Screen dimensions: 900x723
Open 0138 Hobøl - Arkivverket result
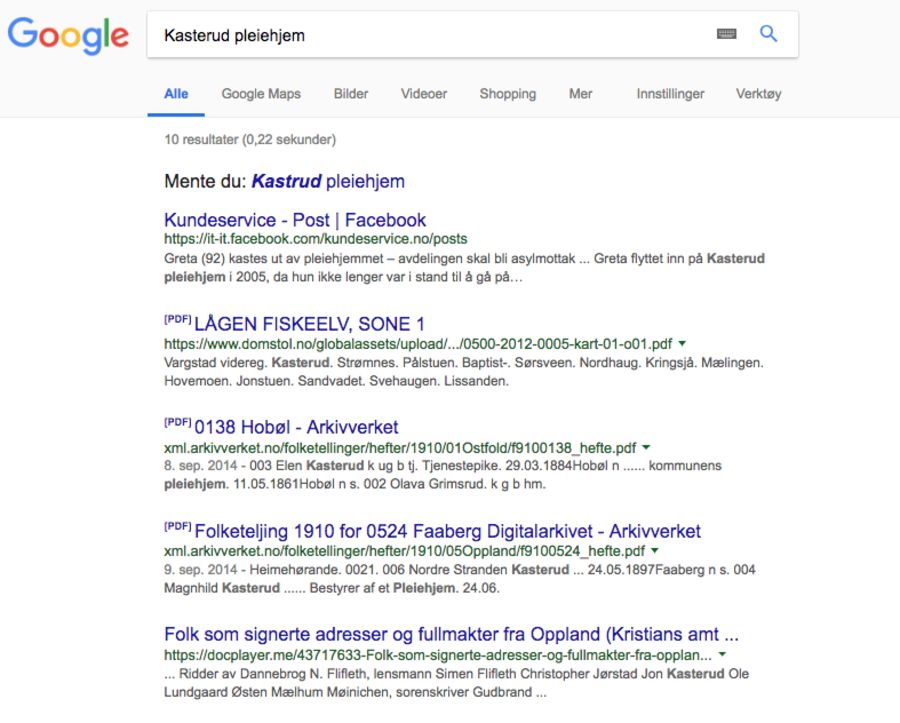(296, 427)
